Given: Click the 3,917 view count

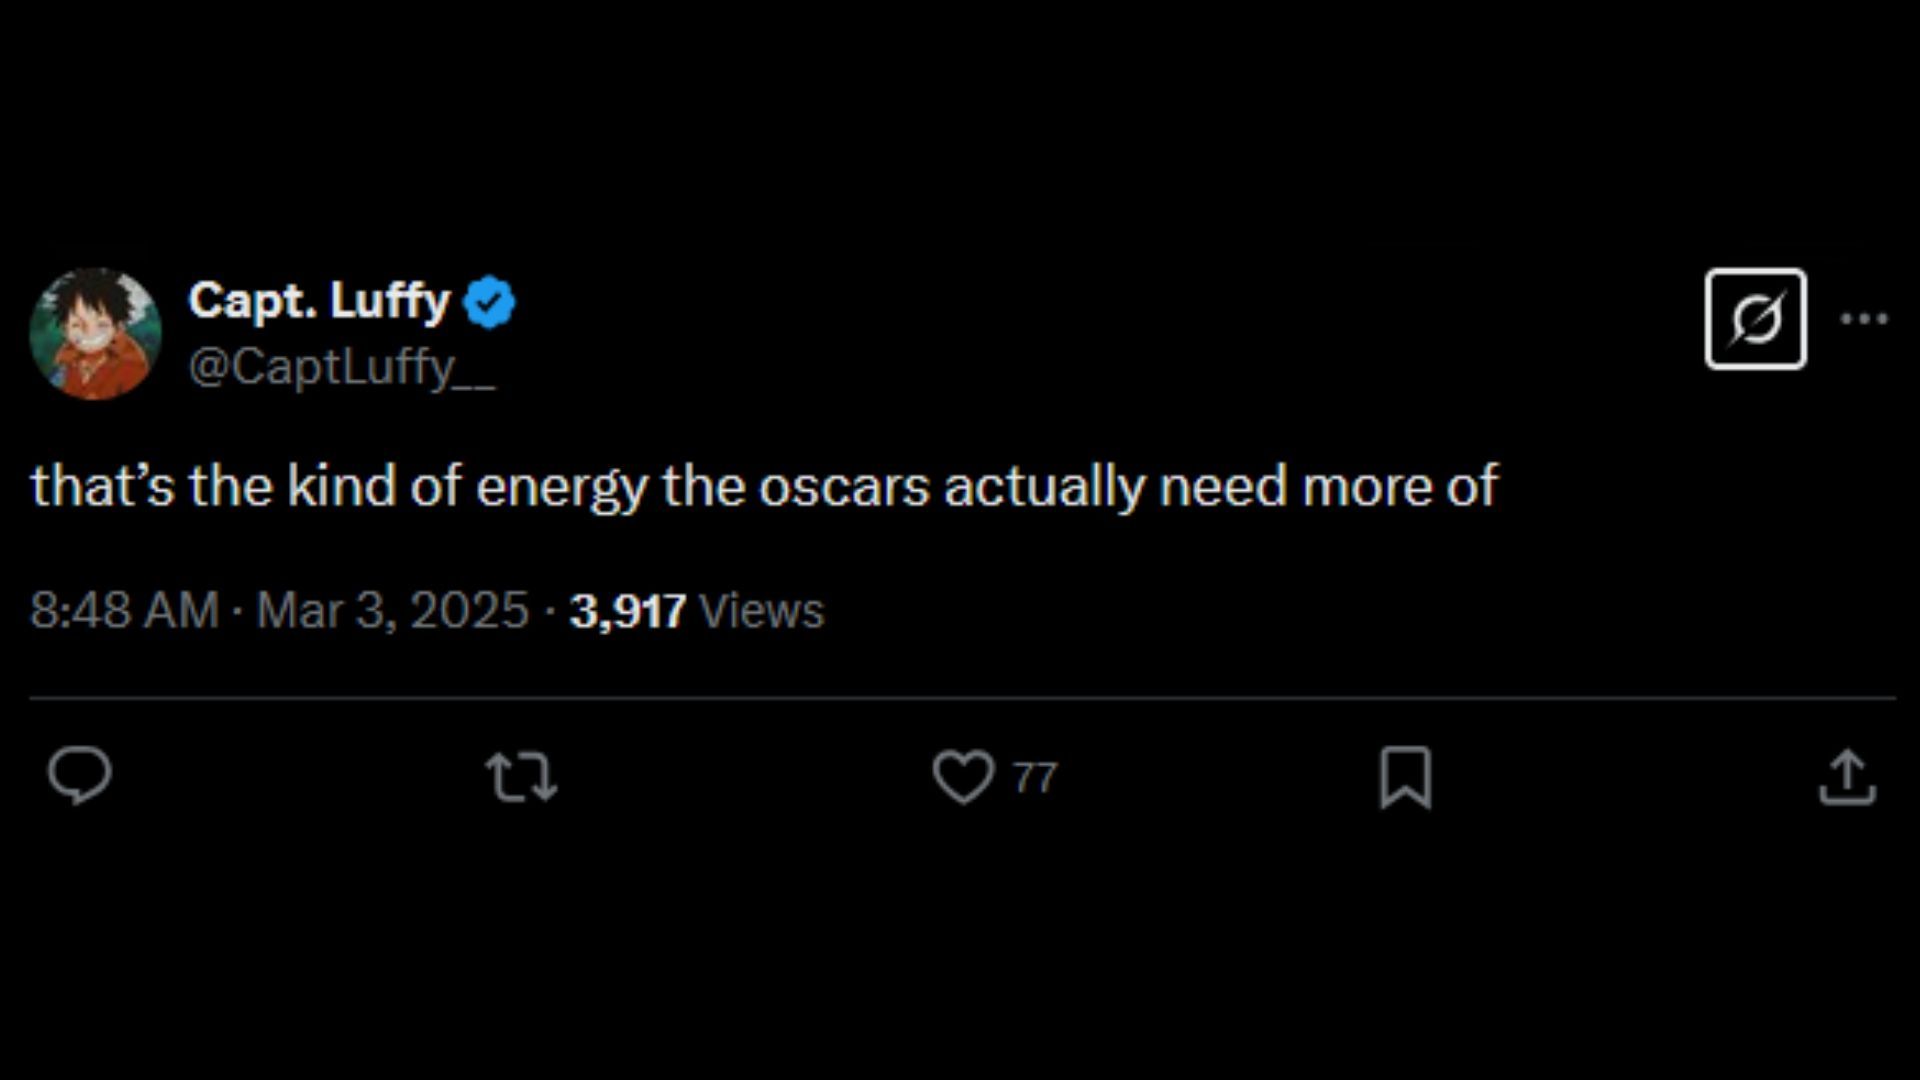Looking at the screenshot, I should [x=627, y=611].
